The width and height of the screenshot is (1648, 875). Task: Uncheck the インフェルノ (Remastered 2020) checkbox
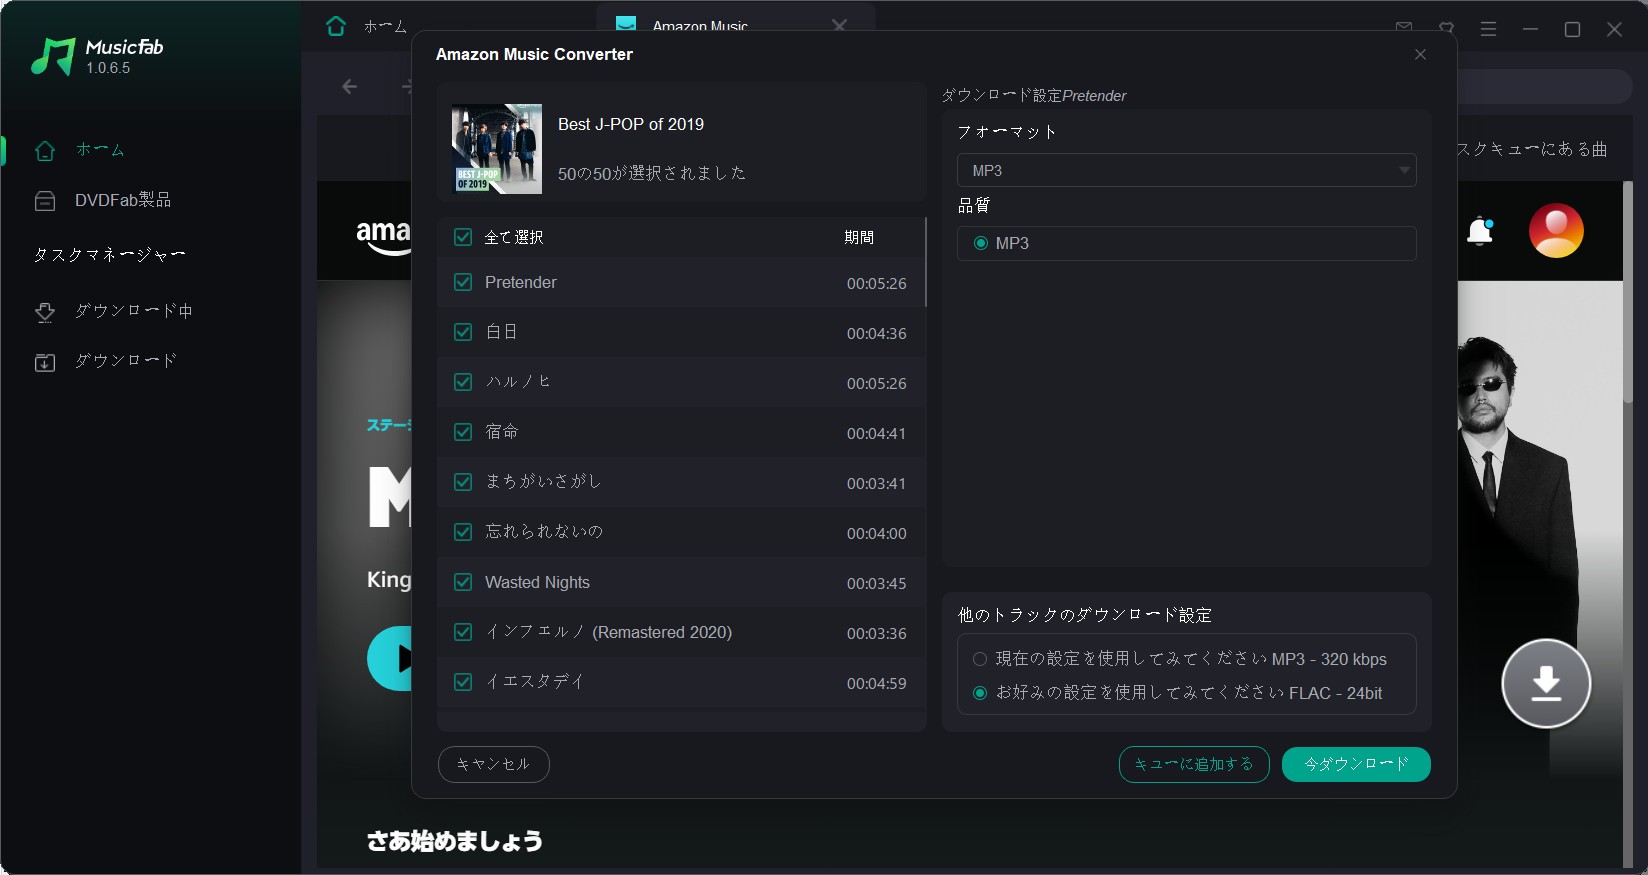click(x=463, y=632)
